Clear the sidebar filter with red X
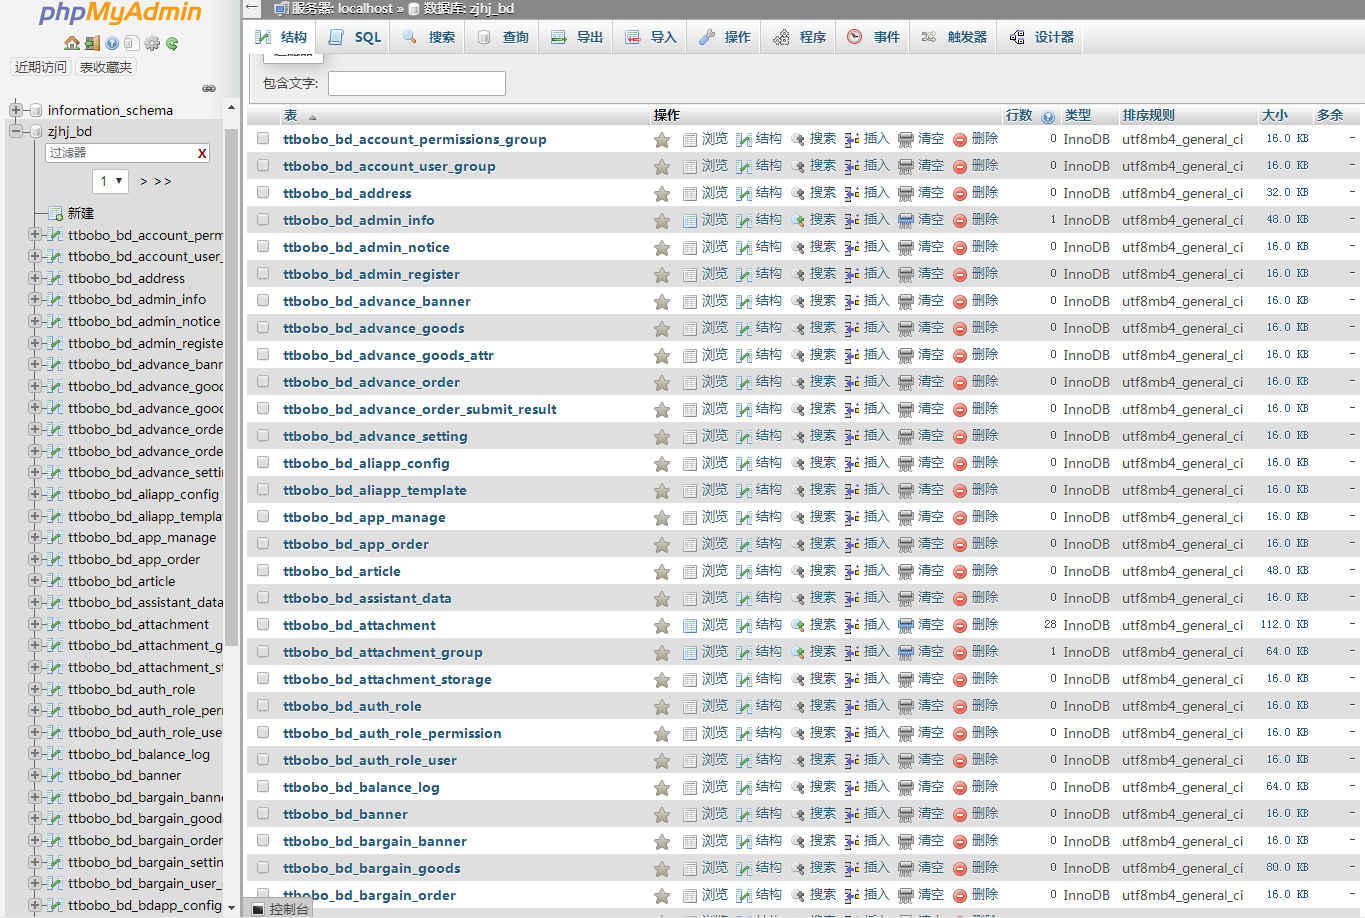The image size is (1365, 918). [x=202, y=153]
